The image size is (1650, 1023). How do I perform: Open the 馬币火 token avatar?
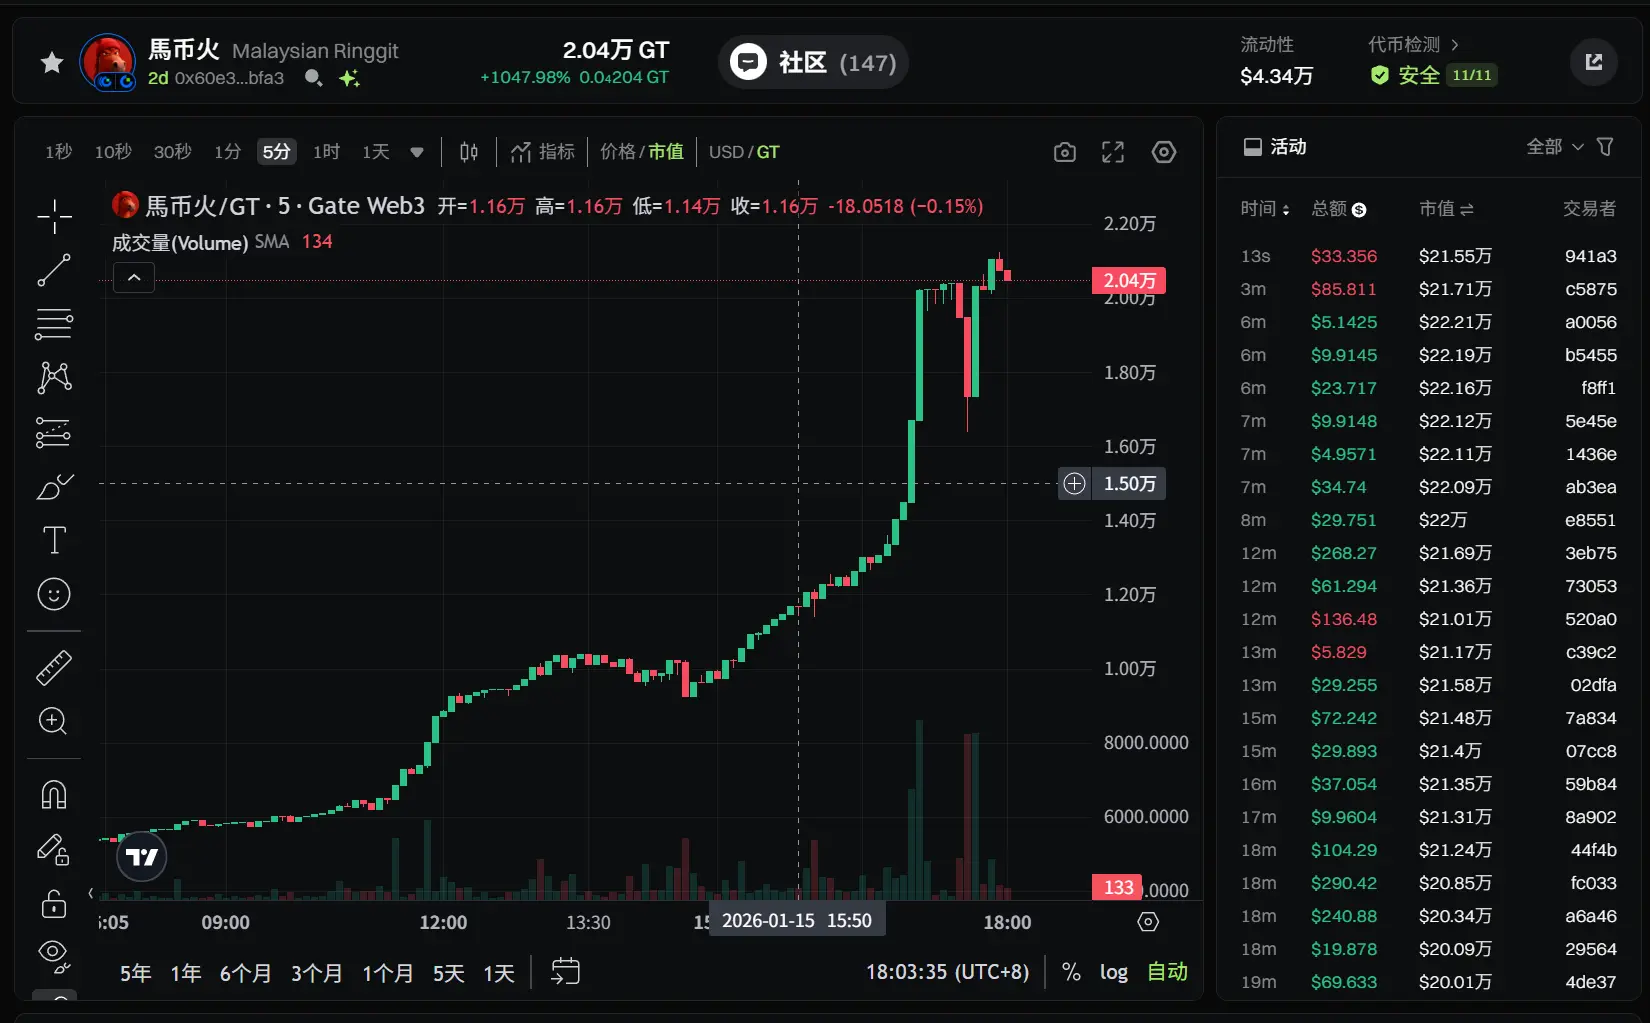coord(108,62)
